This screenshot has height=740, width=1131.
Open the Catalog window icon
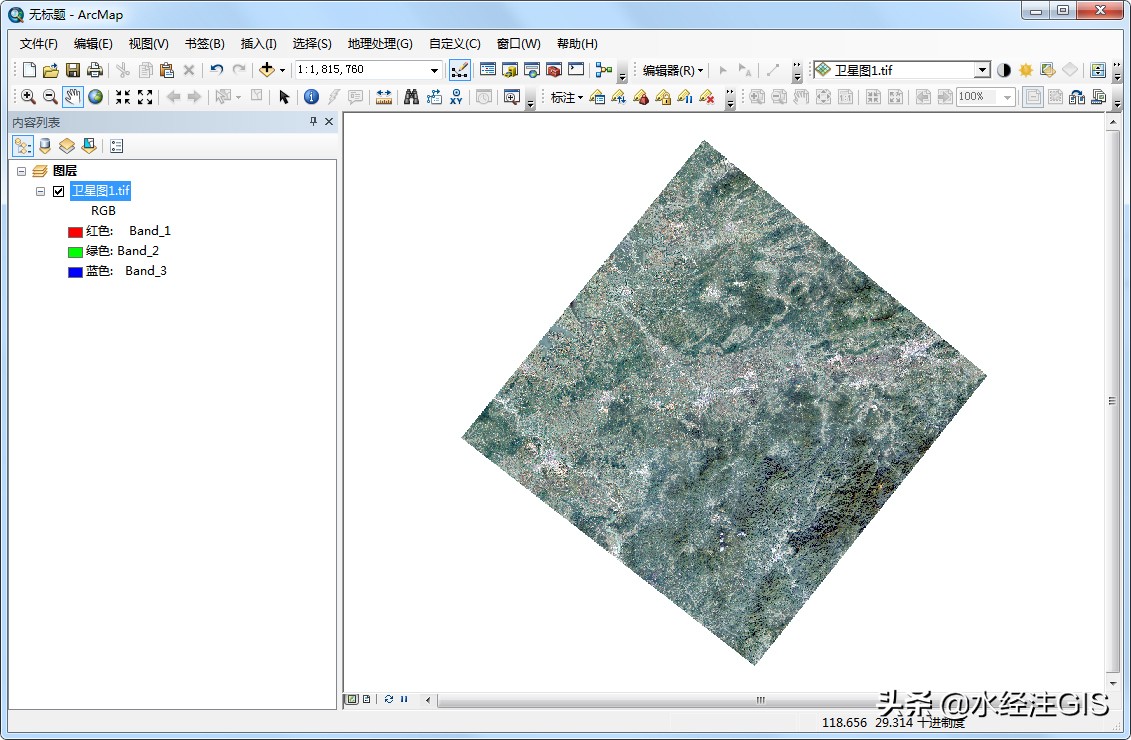[510, 69]
